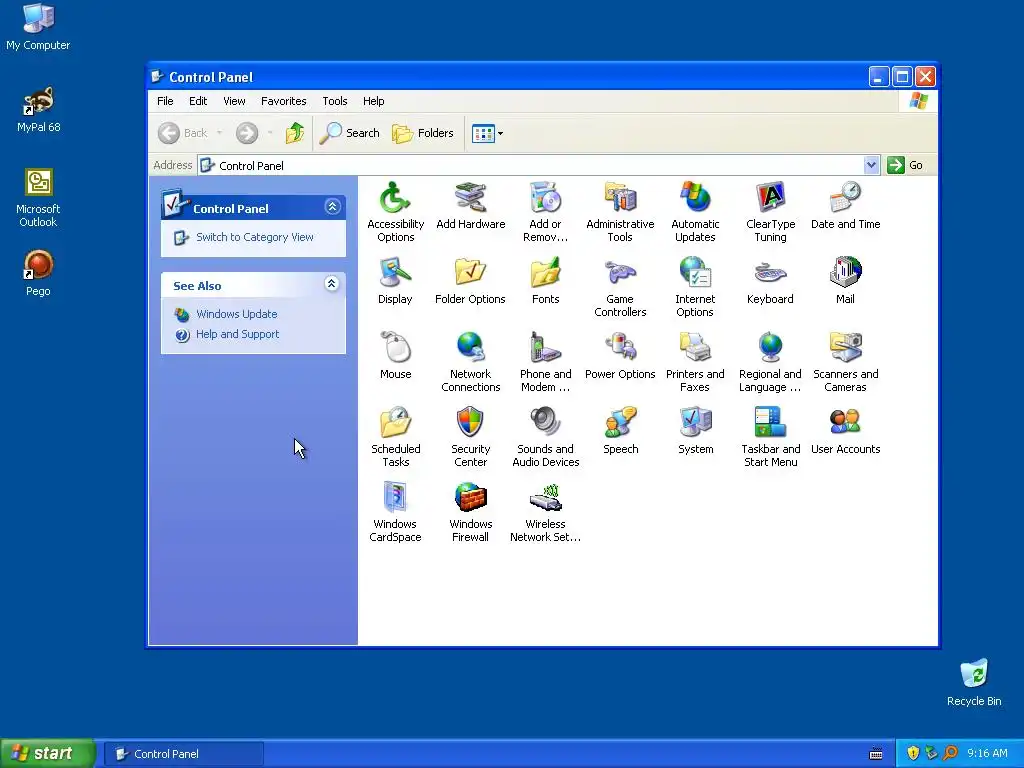
Task: Select the Automatic Updates icon
Action: [695, 198]
